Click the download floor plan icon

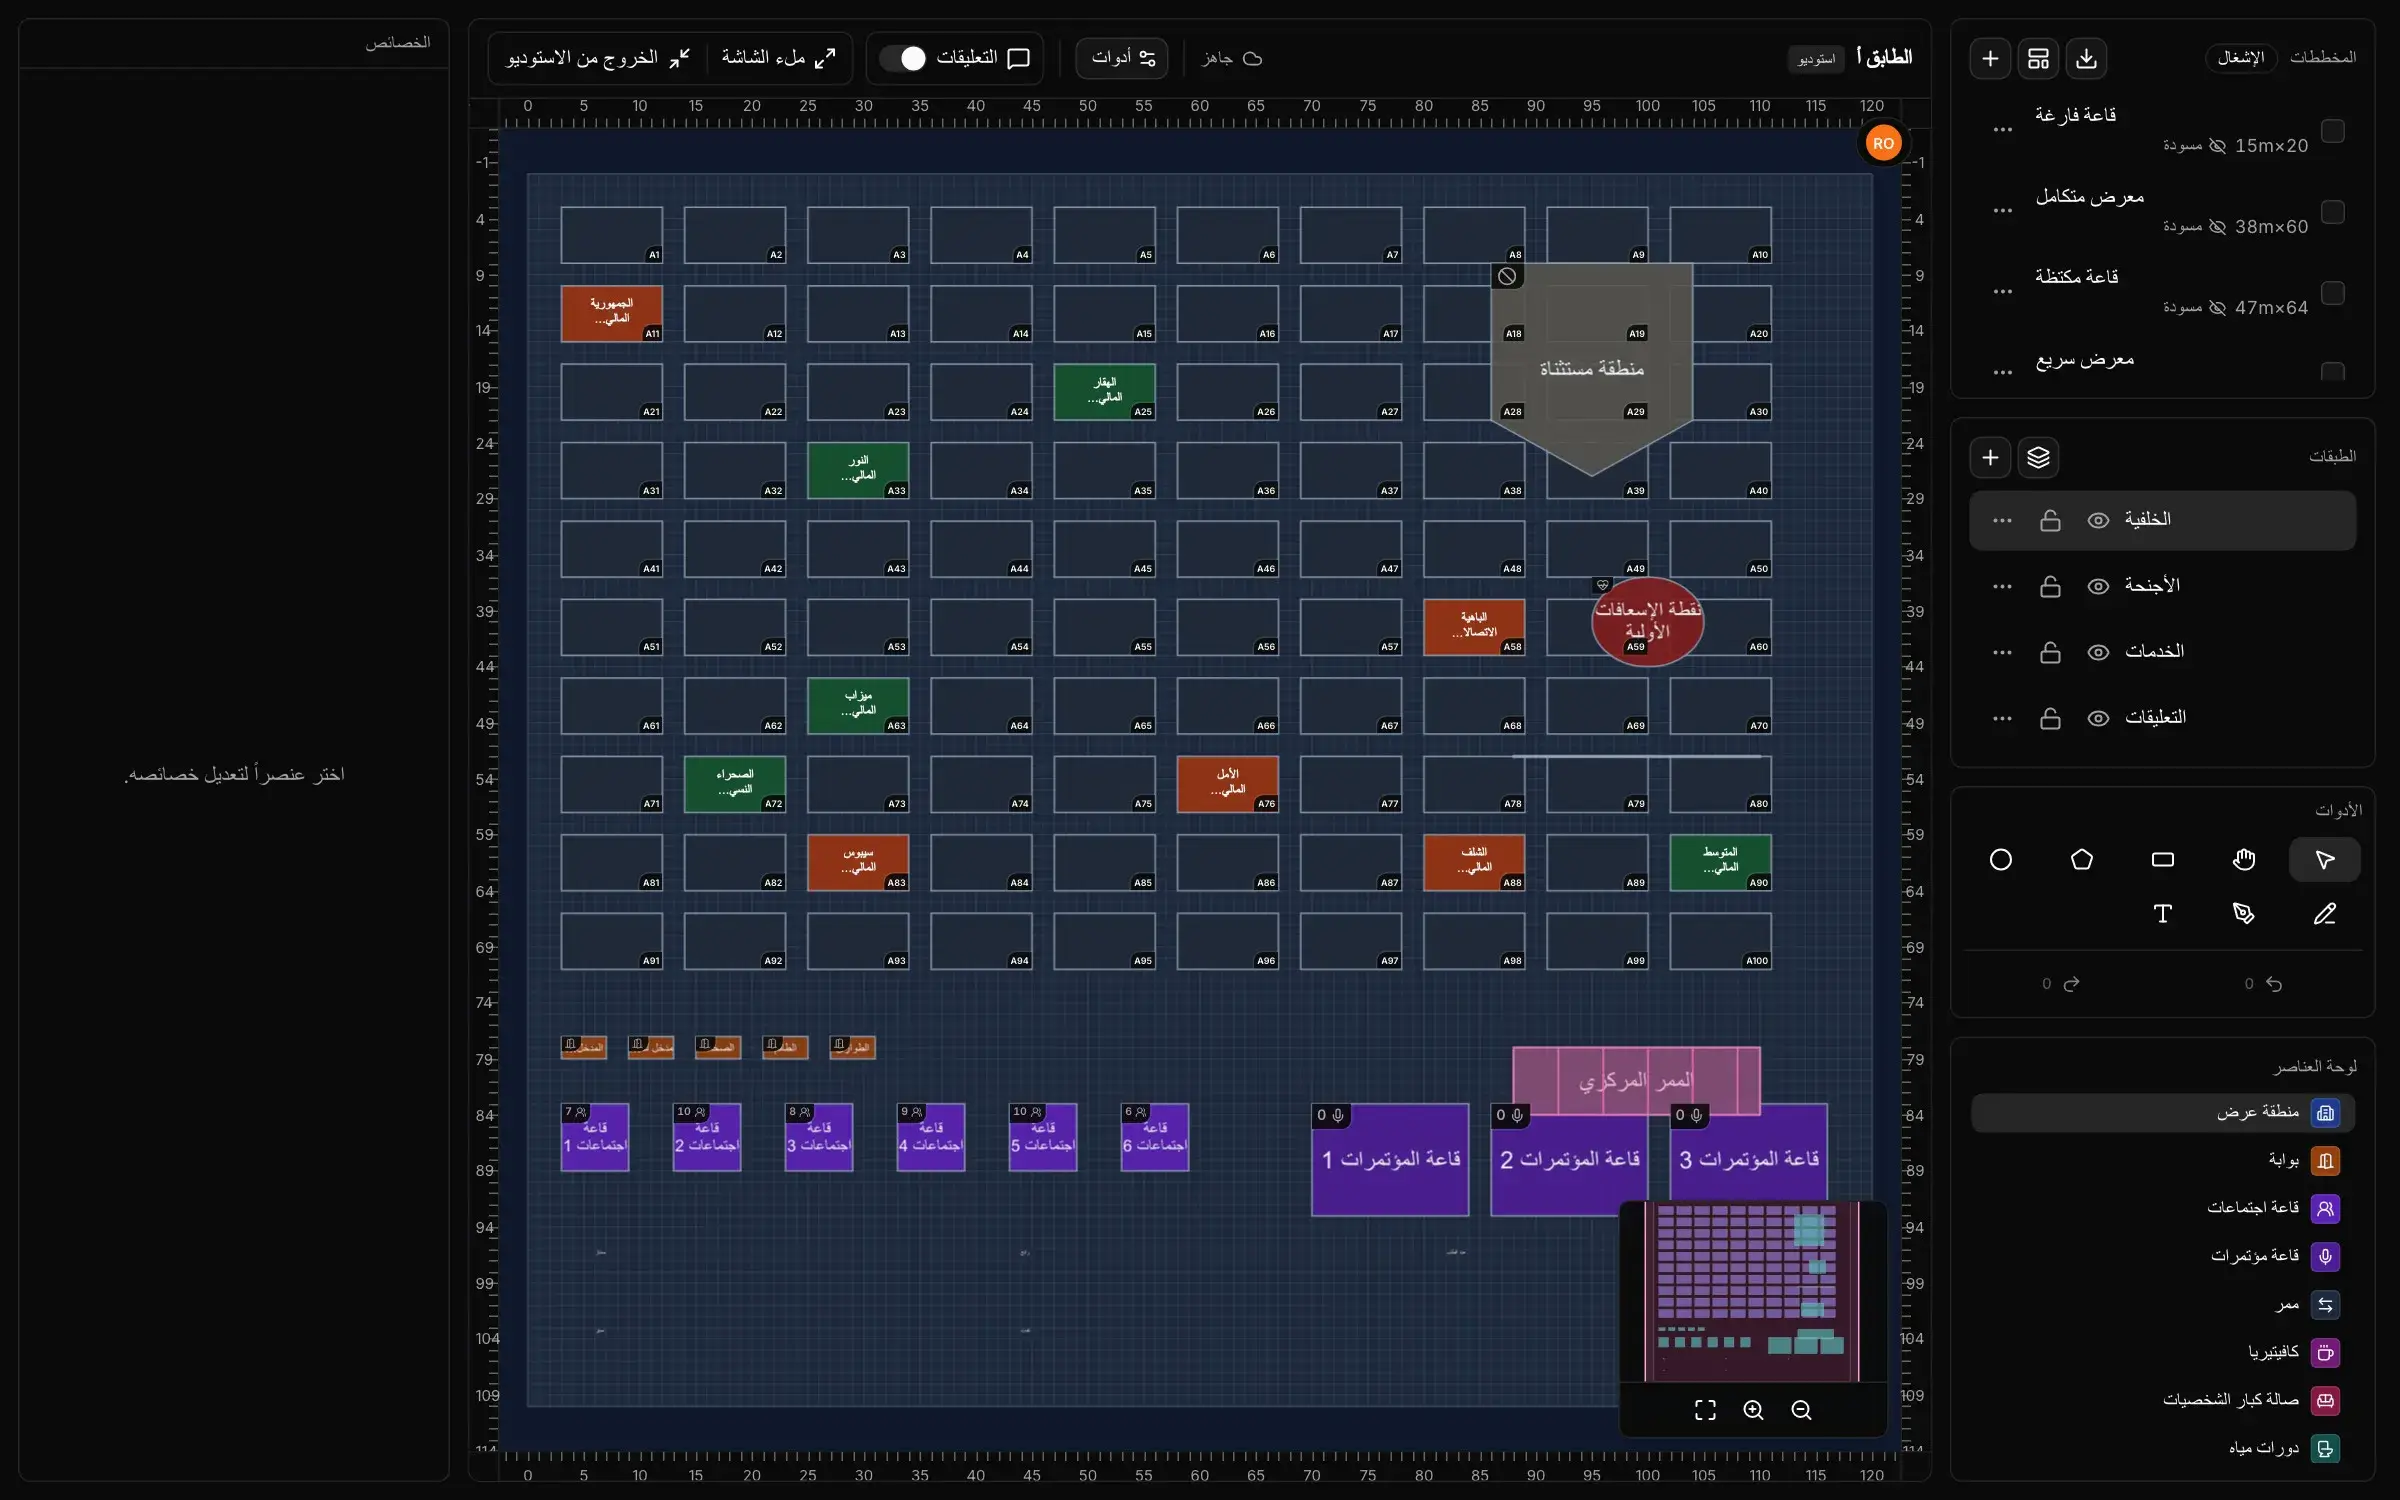[2086, 59]
